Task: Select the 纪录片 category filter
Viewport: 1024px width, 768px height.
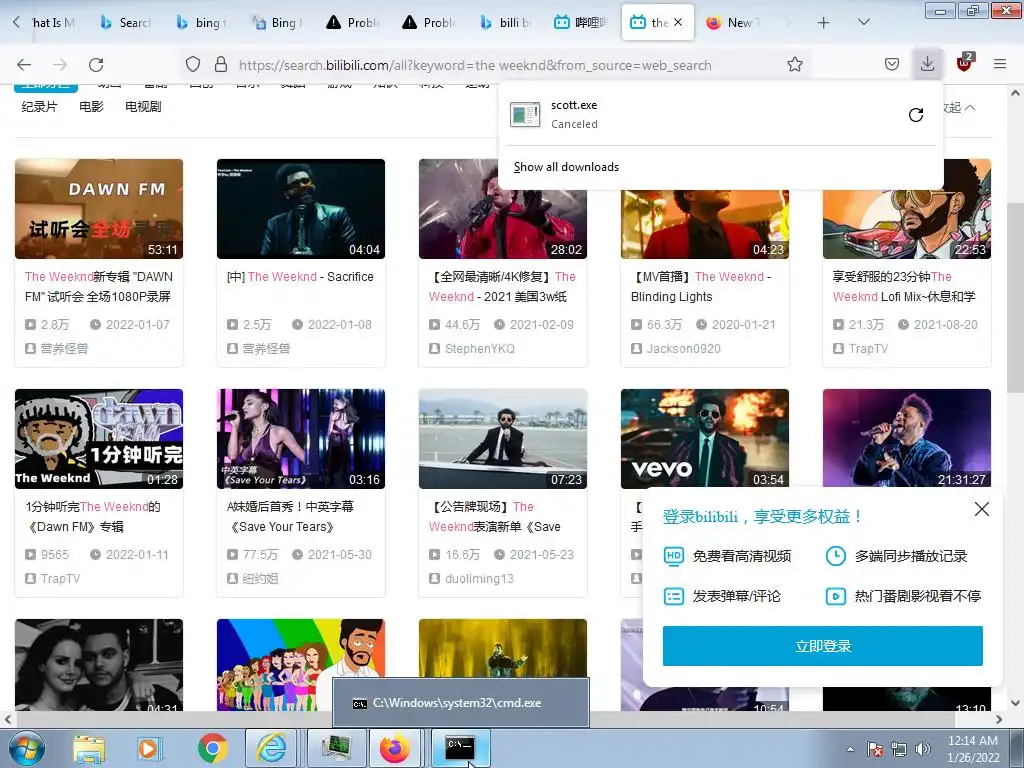Action: click(x=39, y=106)
